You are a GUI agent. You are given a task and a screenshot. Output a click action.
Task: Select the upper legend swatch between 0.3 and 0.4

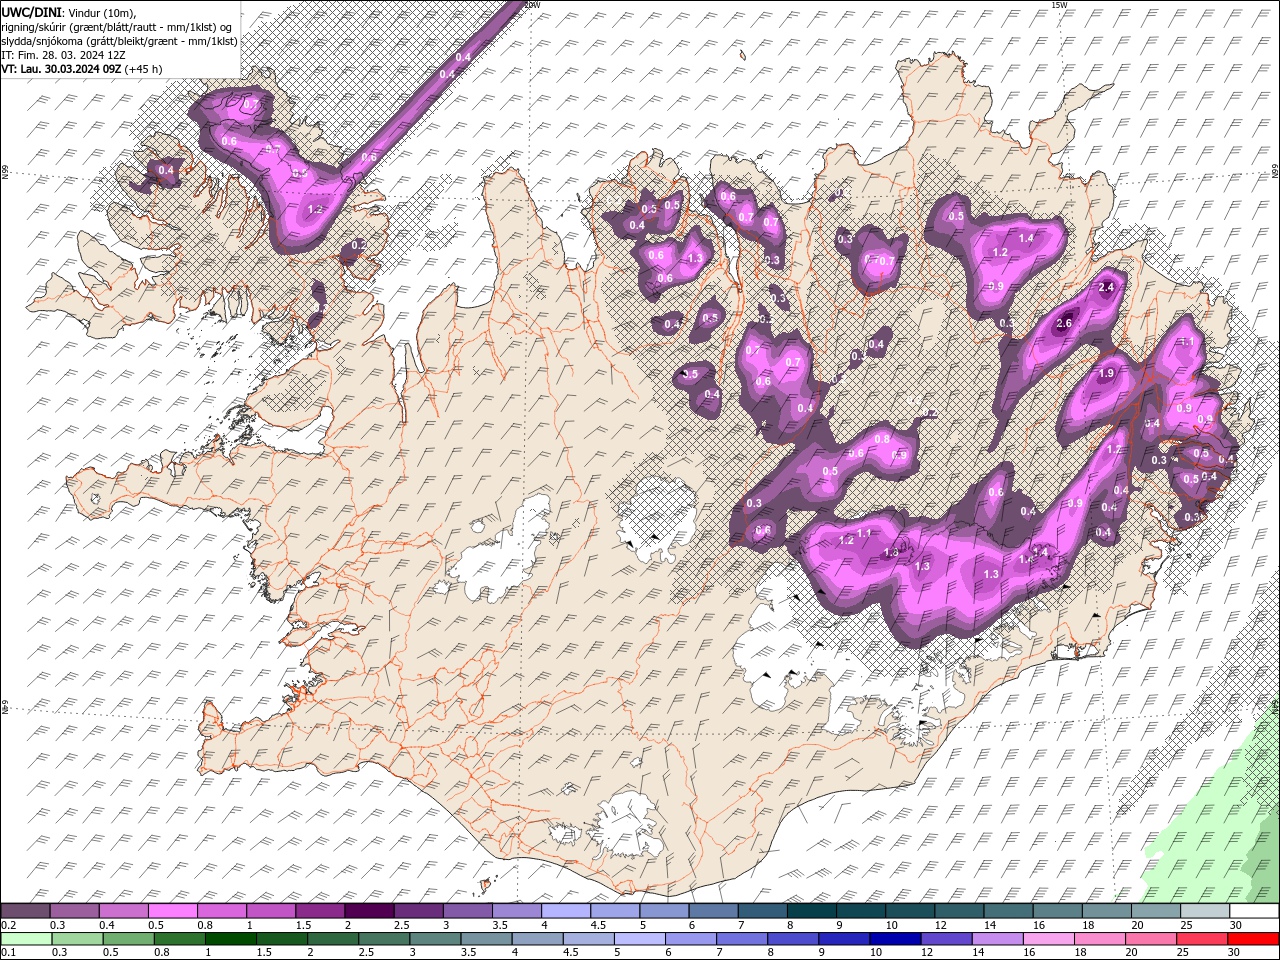[75, 911]
